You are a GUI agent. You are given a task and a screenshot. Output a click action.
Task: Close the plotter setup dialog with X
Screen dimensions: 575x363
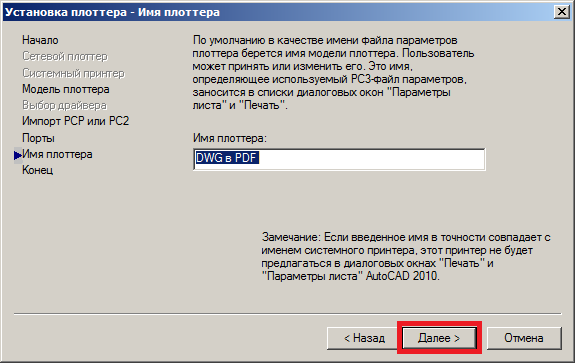click(561, 12)
